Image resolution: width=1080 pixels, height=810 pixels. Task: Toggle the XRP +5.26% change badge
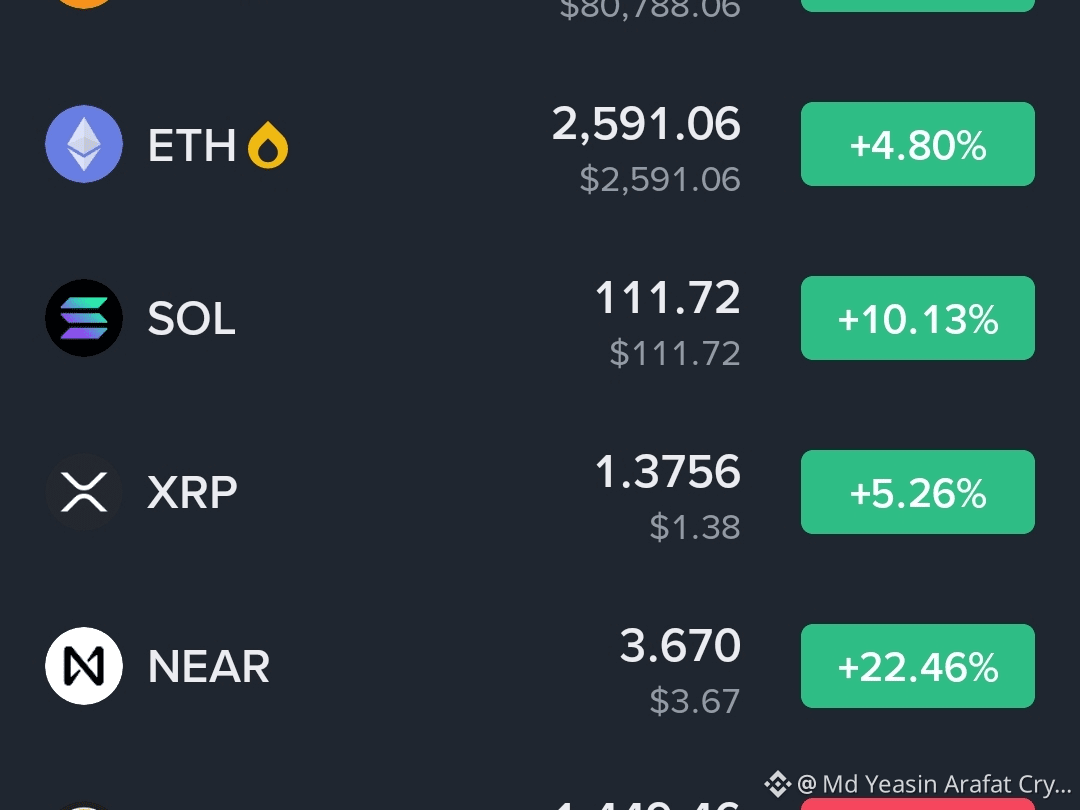(x=917, y=492)
